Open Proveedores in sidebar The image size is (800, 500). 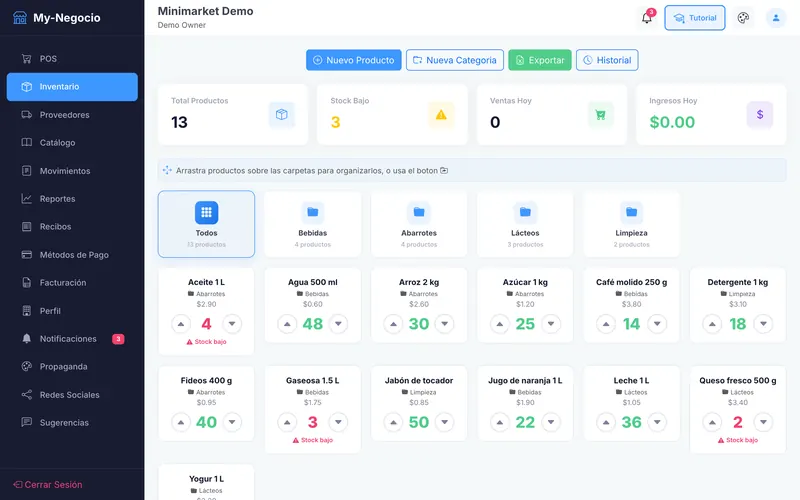tap(72, 115)
